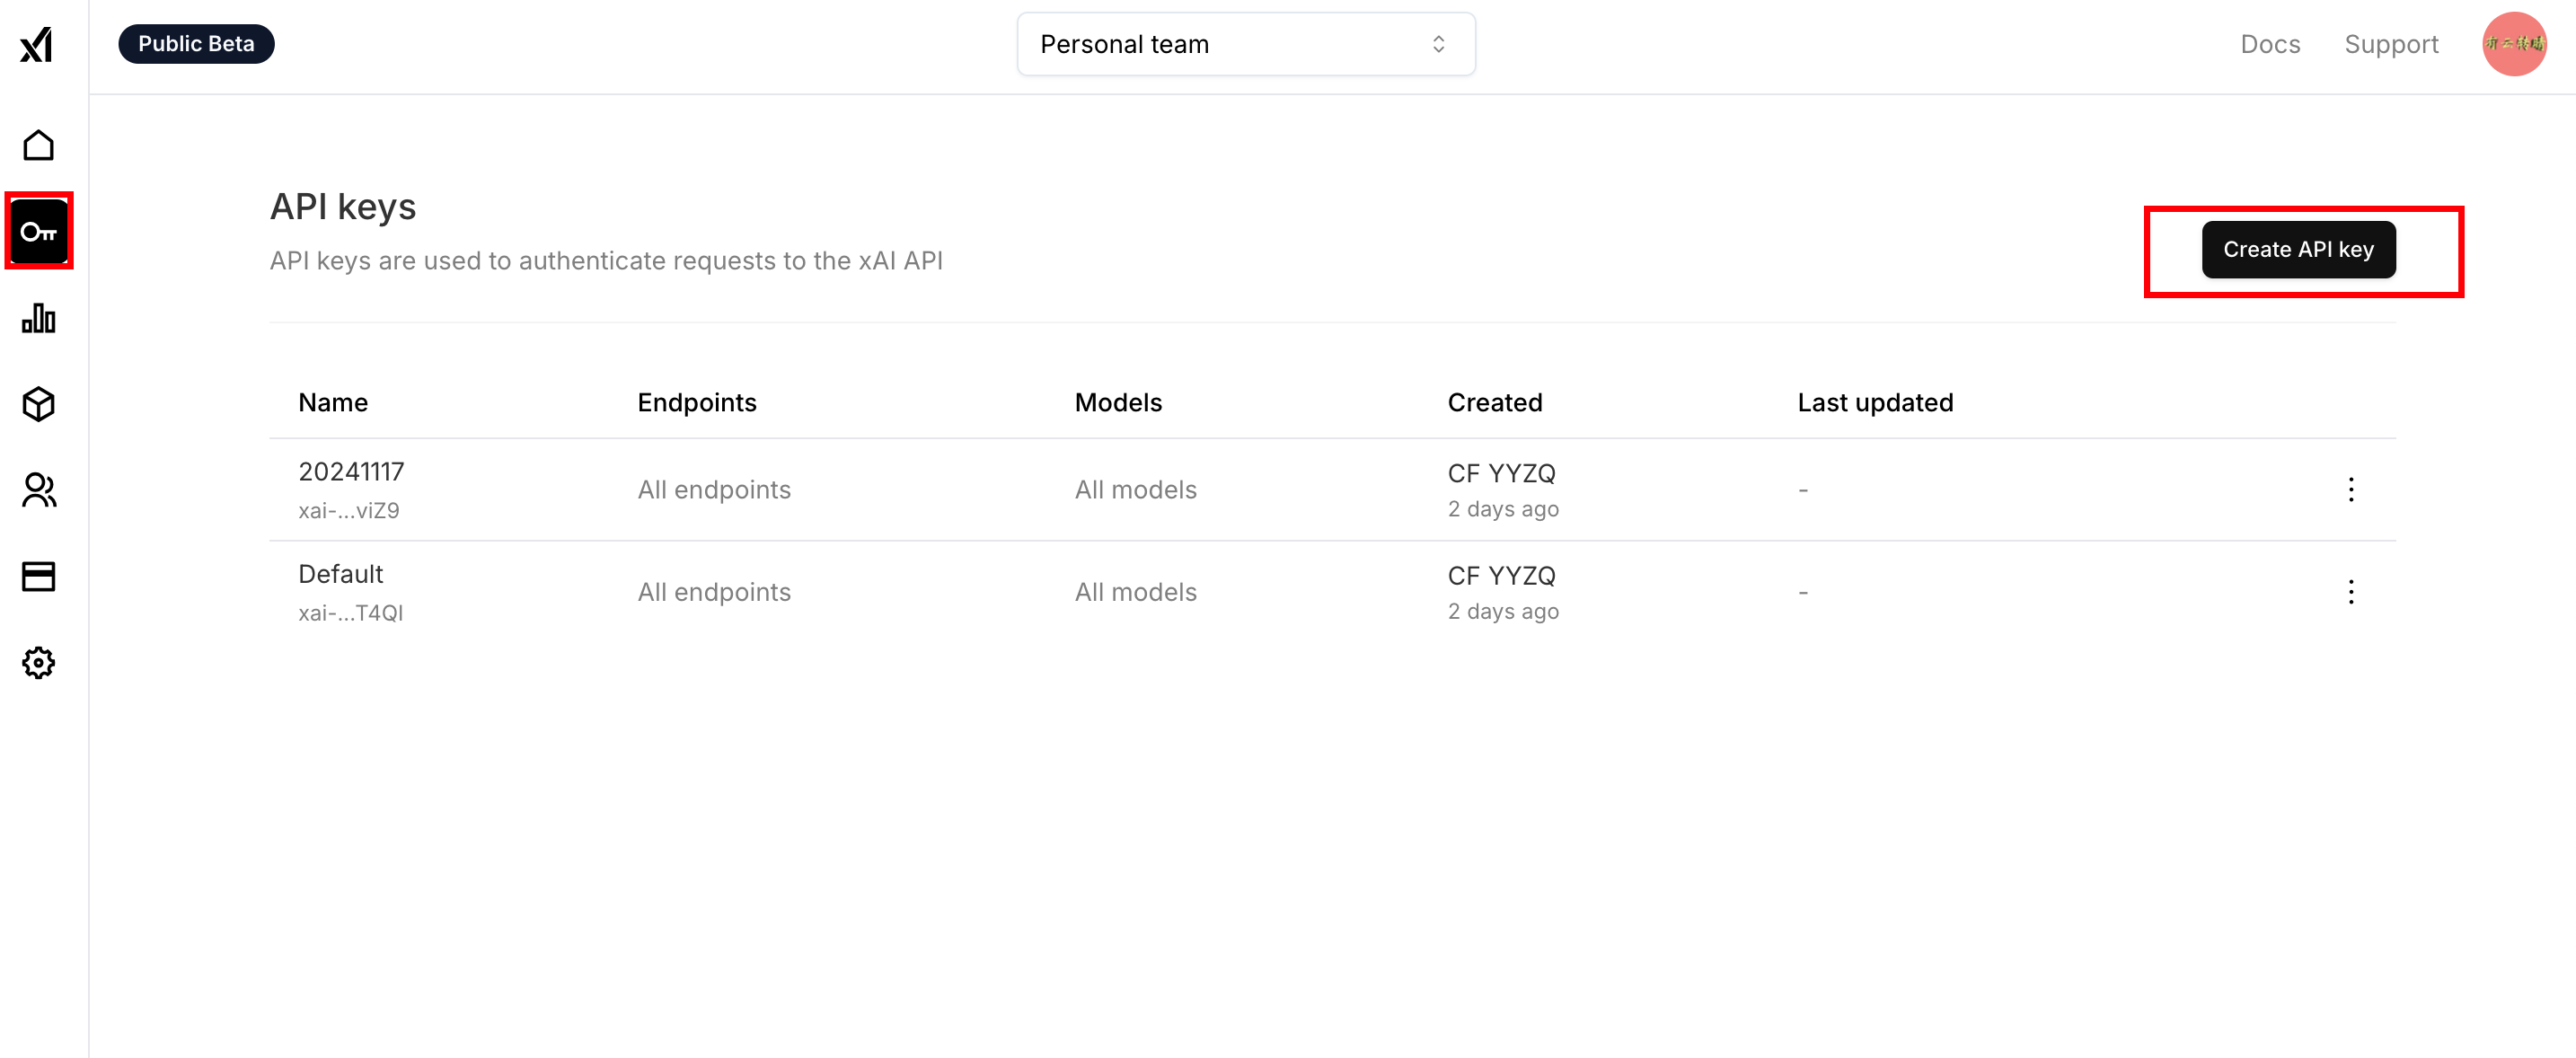Open options menu for Default key
This screenshot has width=2576, height=1058.
tap(2350, 592)
